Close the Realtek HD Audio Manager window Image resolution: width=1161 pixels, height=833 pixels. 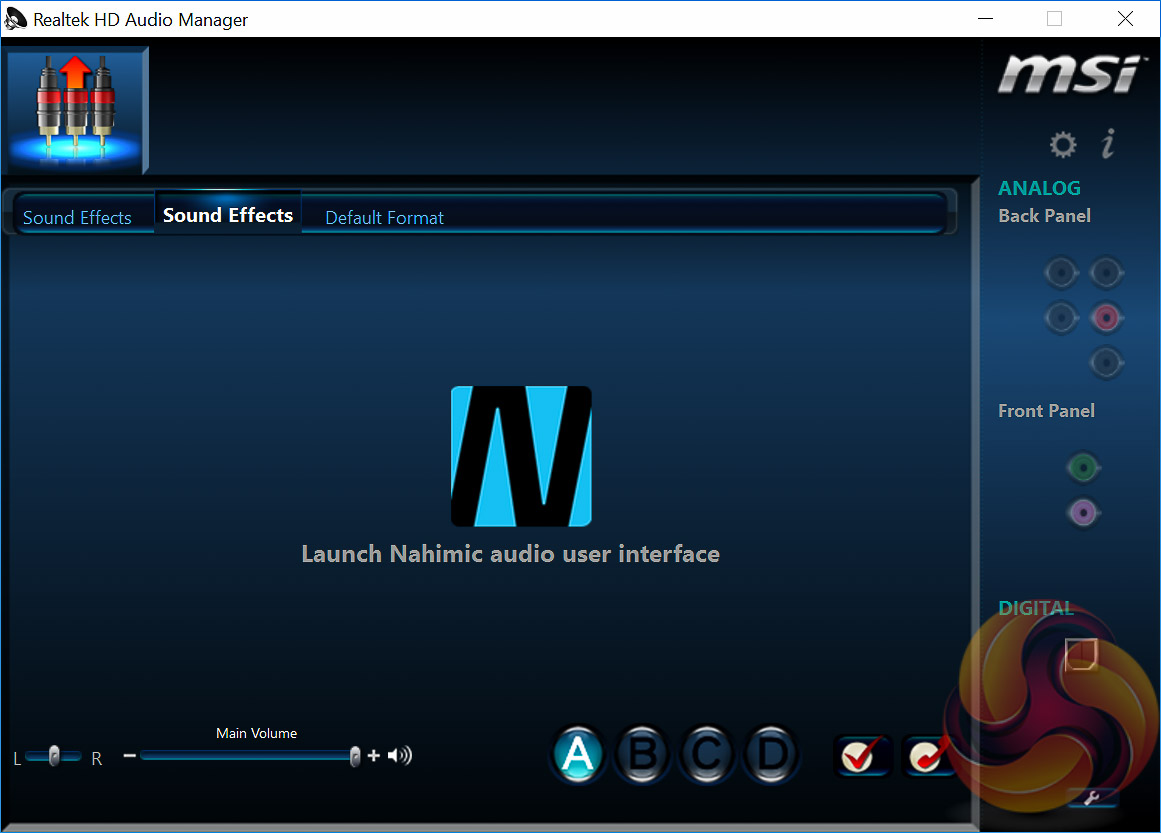[x=1125, y=19]
